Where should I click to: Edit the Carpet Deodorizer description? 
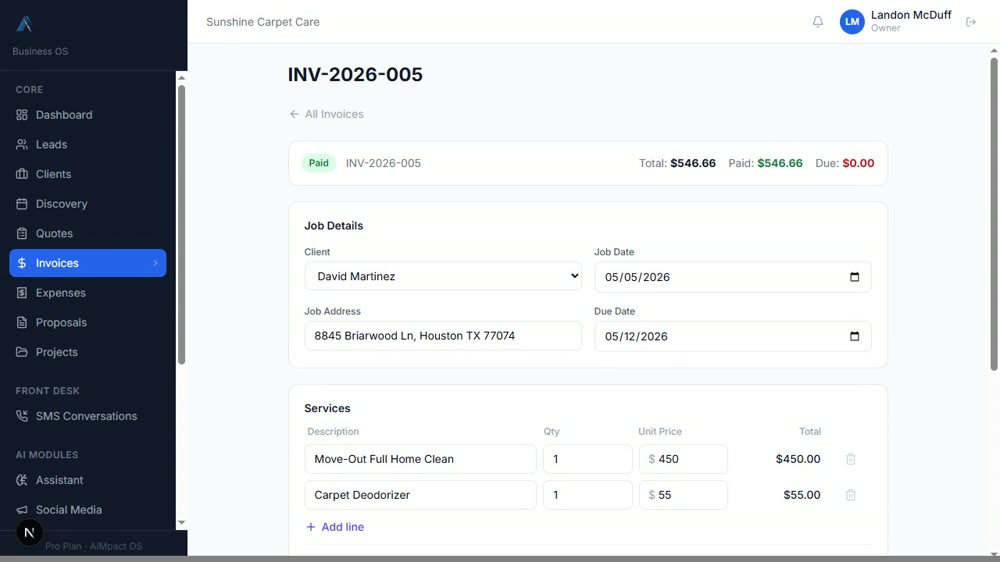tap(420, 495)
